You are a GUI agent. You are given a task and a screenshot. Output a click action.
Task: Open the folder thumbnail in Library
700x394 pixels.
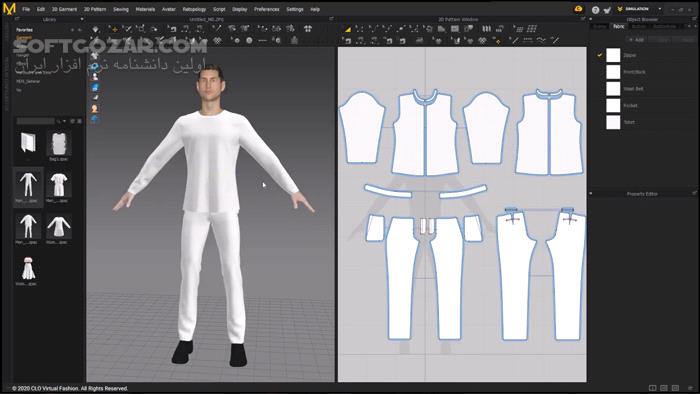(x=28, y=143)
